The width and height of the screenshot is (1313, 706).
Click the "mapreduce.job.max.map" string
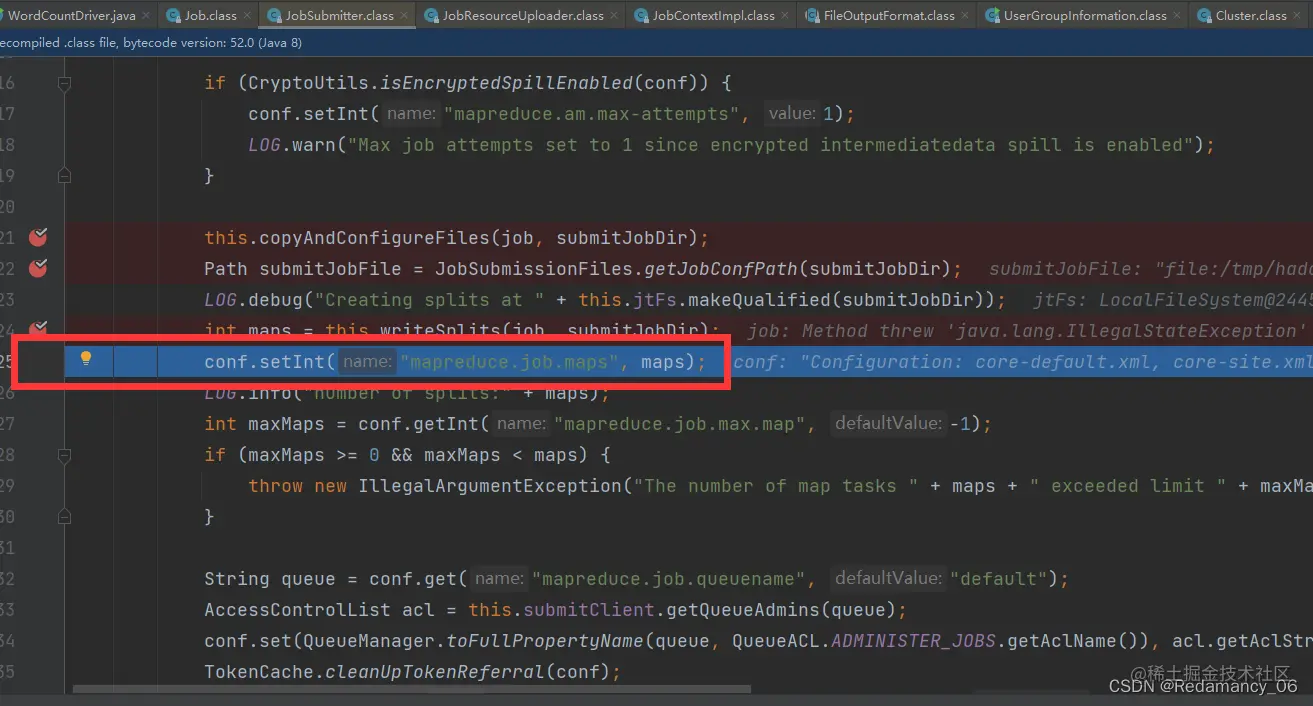click(680, 424)
